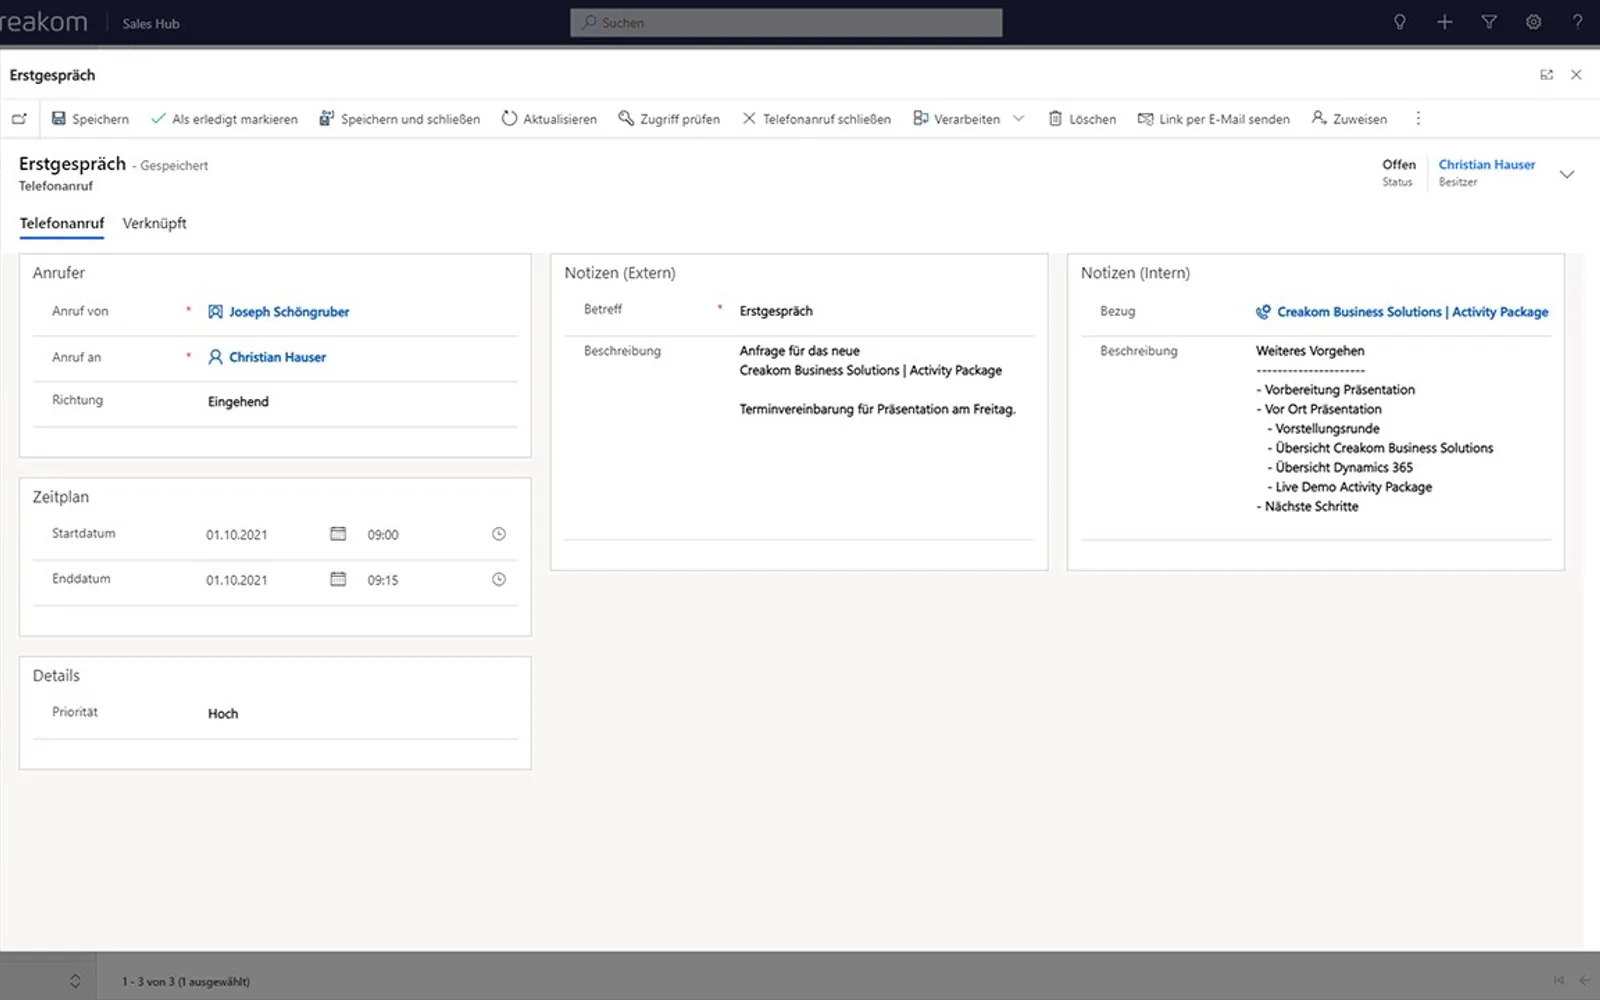Delete record via Löschen
Viewport: 1600px width, 1000px height.
point(1082,119)
